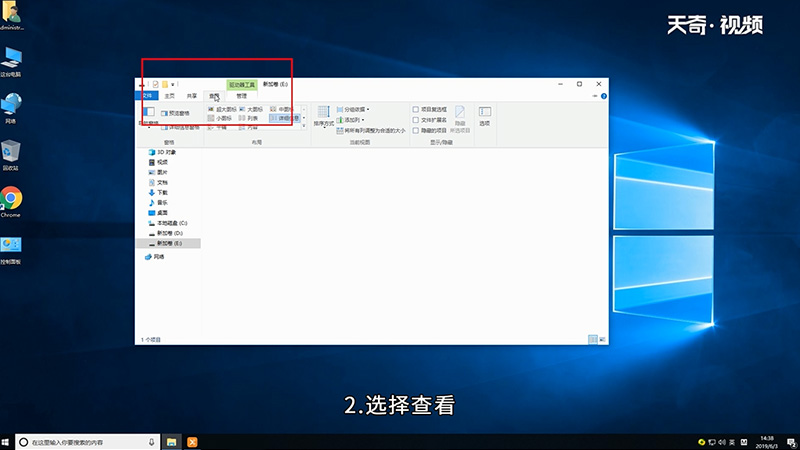Collapse the ribbon using the chevron
The width and height of the screenshot is (800, 450).
(594, 96)
